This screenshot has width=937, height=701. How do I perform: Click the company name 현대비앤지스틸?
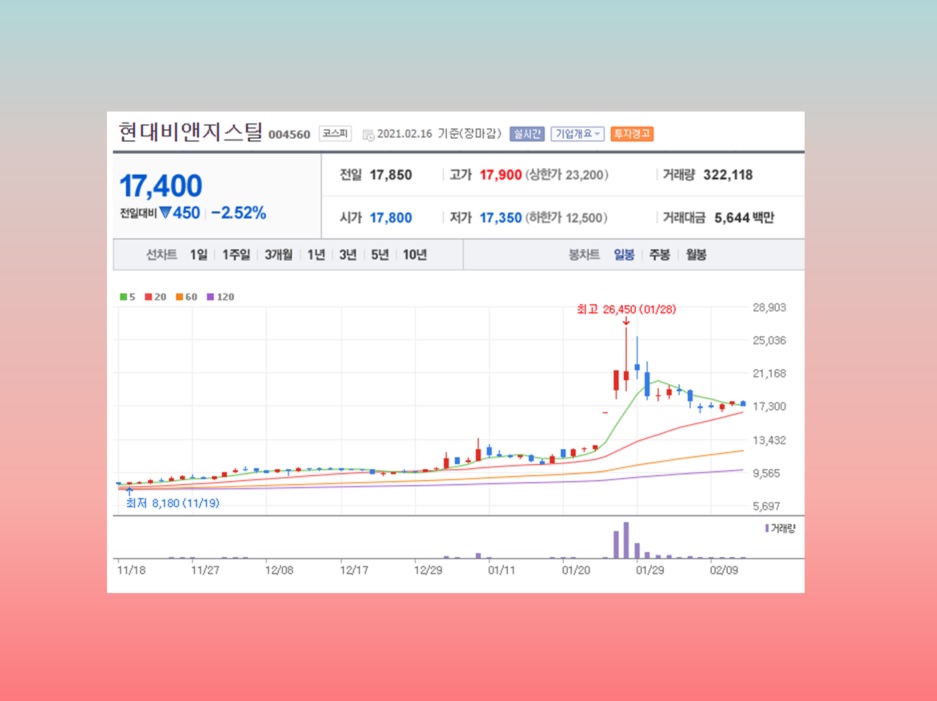(191, 132)
